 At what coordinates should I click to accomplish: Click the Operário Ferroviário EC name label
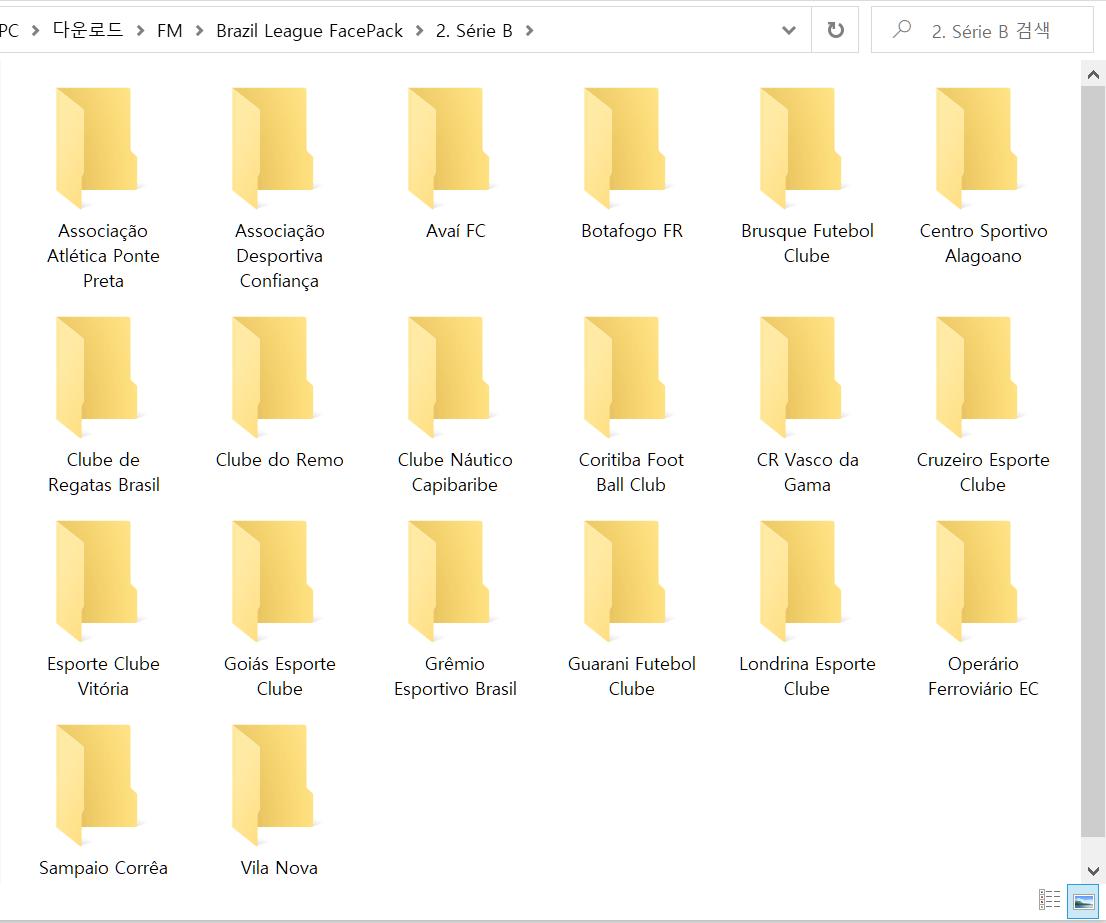983,676
